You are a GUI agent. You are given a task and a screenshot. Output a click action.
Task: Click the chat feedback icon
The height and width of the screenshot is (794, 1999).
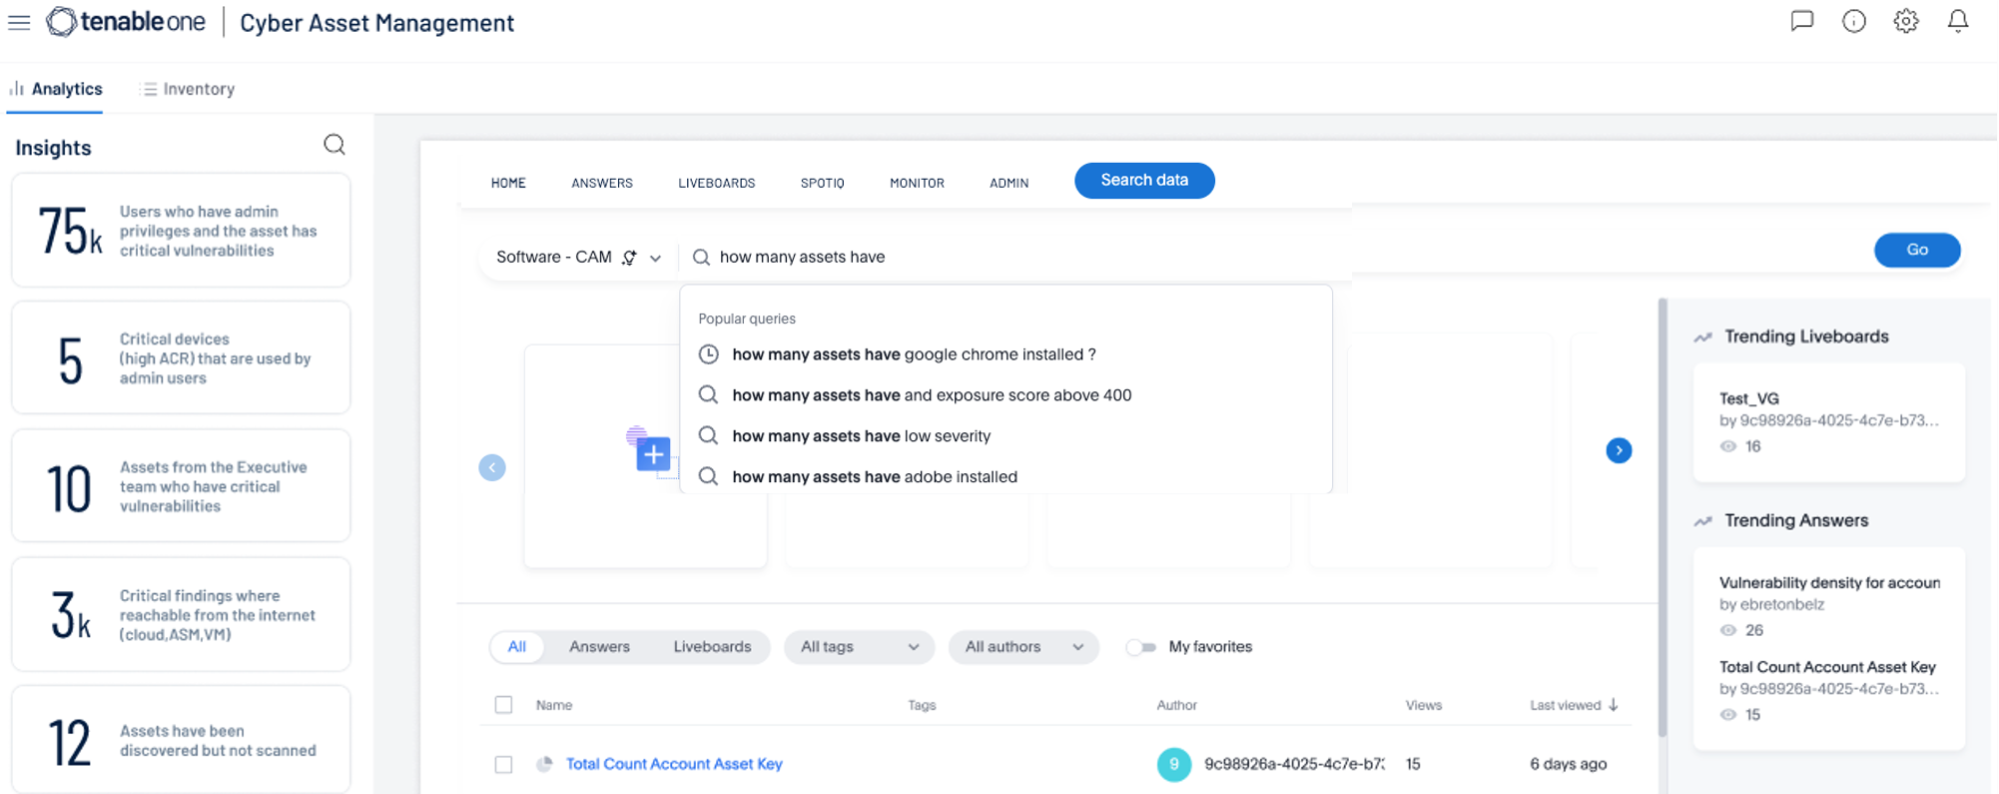click(1801, 21)
